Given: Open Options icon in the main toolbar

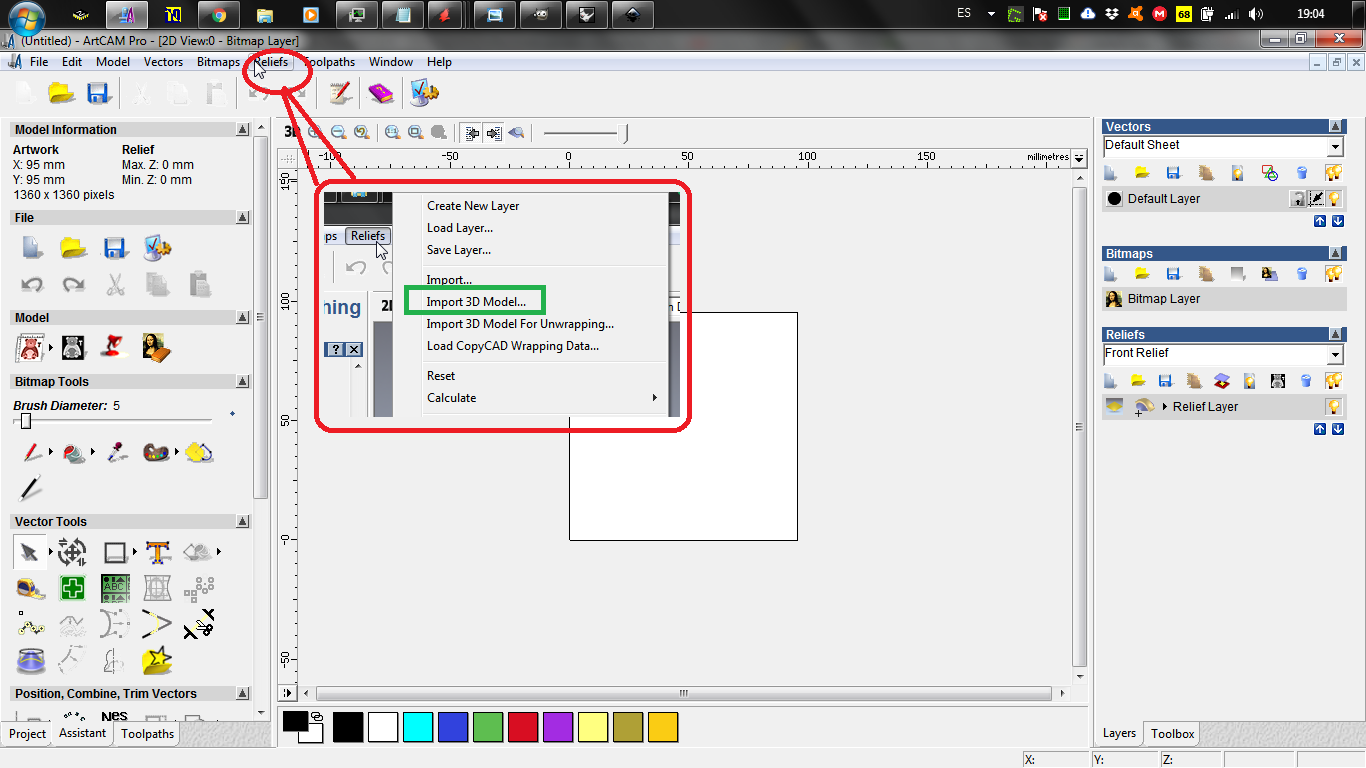Looking at the screenshot, I should pos(425,93).
